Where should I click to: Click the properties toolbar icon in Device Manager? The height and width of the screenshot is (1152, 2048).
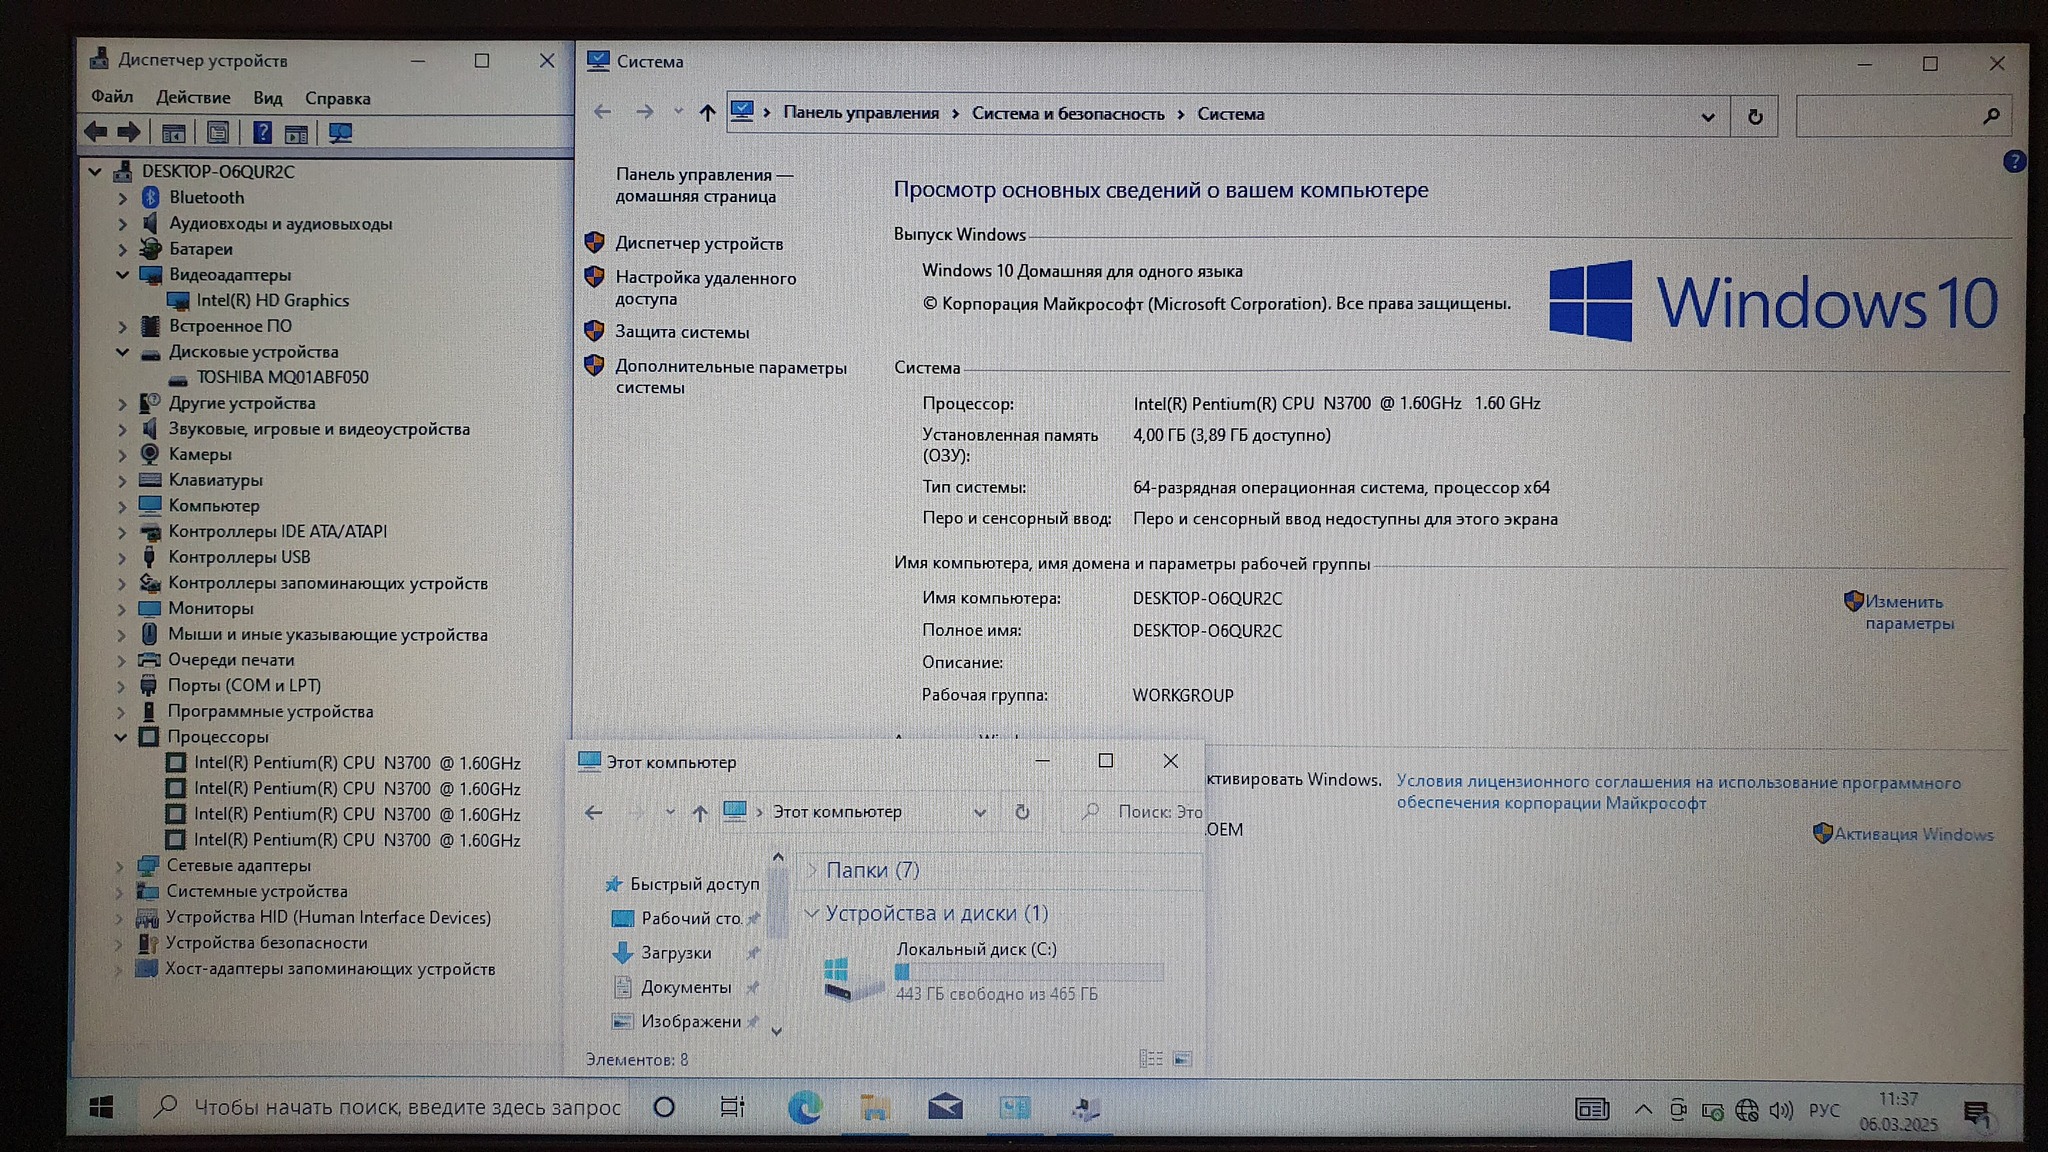[x=218, y=133]
